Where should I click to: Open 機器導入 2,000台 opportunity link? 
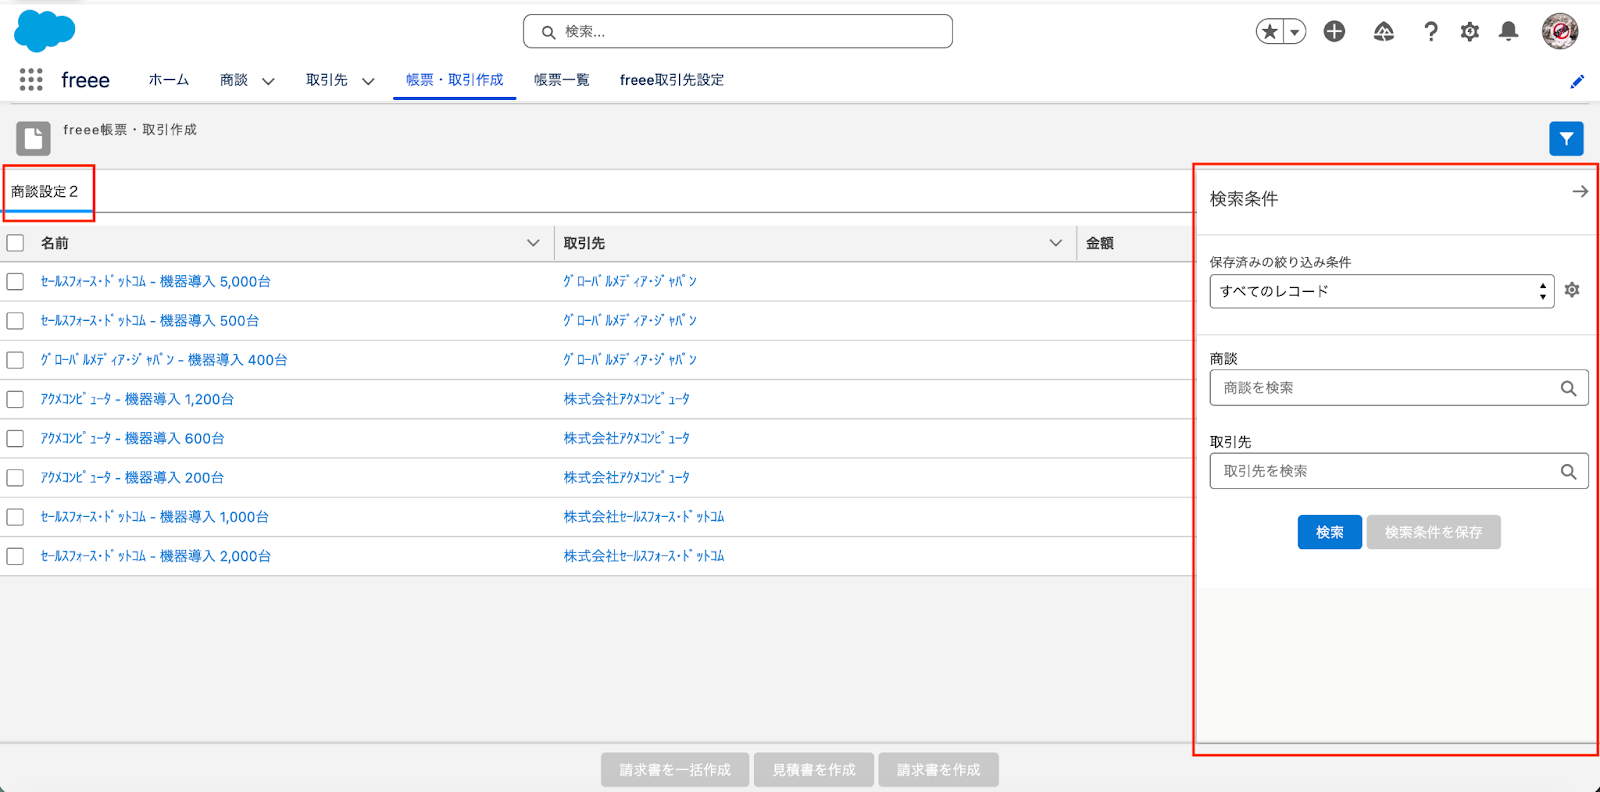pos(156,556)
